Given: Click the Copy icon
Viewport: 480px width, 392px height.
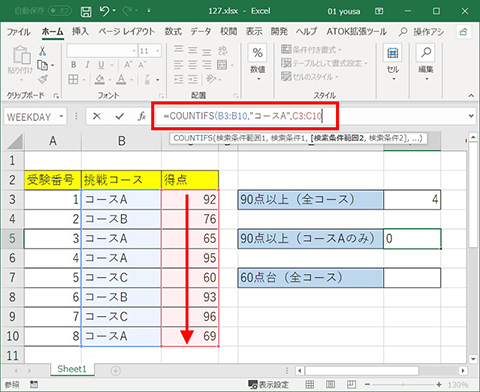Looking at the screenshot, I should click(42, 65).
